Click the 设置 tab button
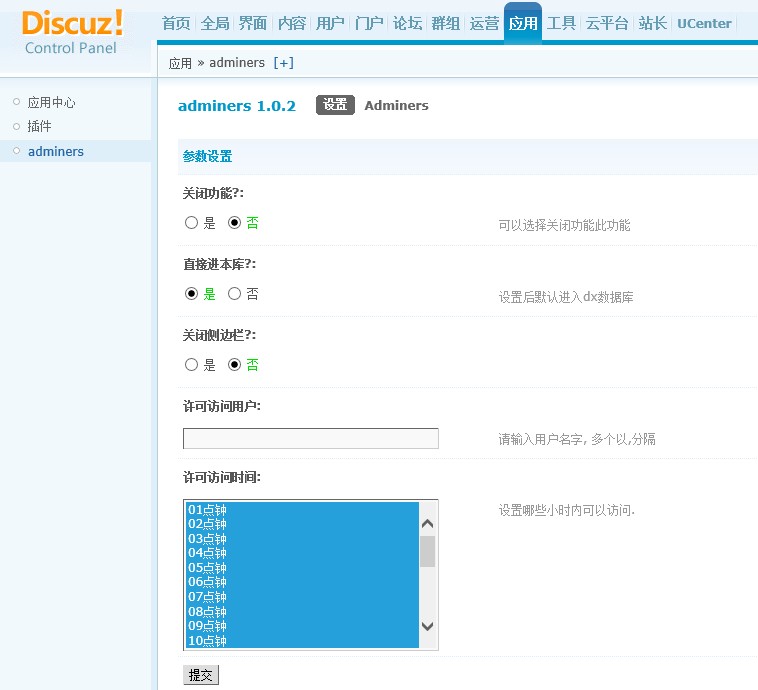Screen dimensions: 758x690 [x=335, y=105]
